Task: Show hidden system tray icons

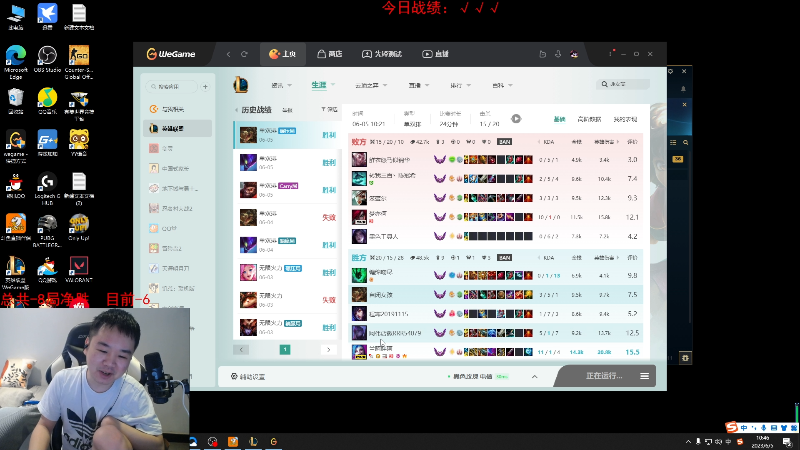Action: pyautogui.click(x=688, y=442)
